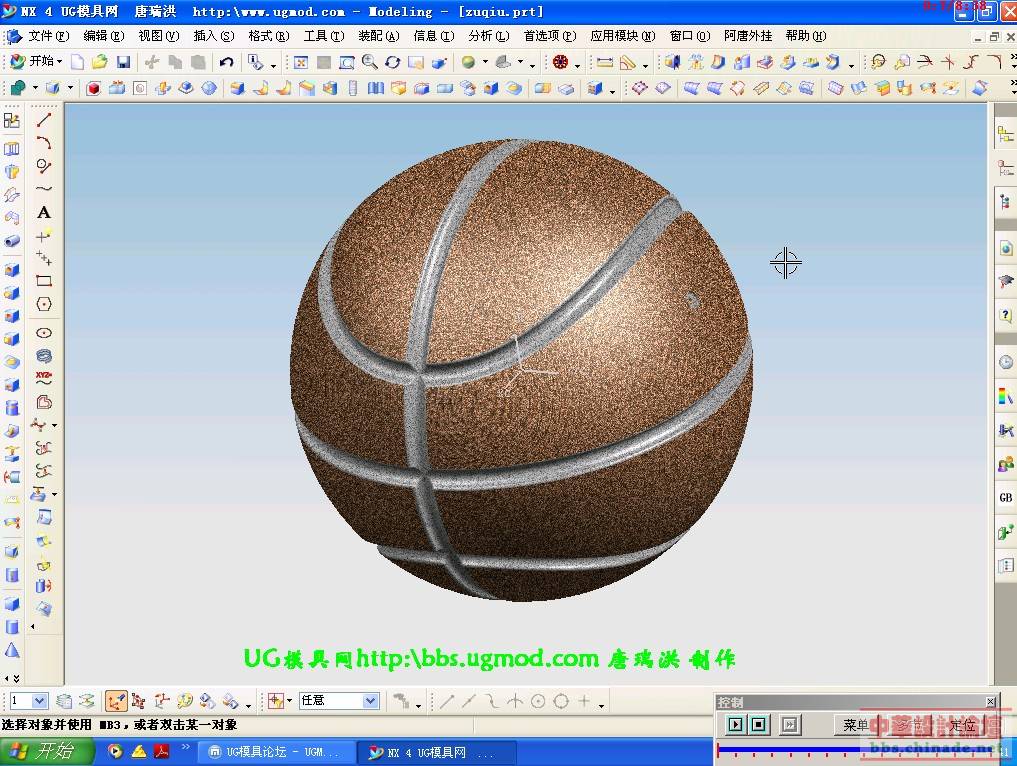Click the Fit view icon in the toolbar
Image resolution: width=1017 pixels, height=766 pixels.
pos(300,62)
